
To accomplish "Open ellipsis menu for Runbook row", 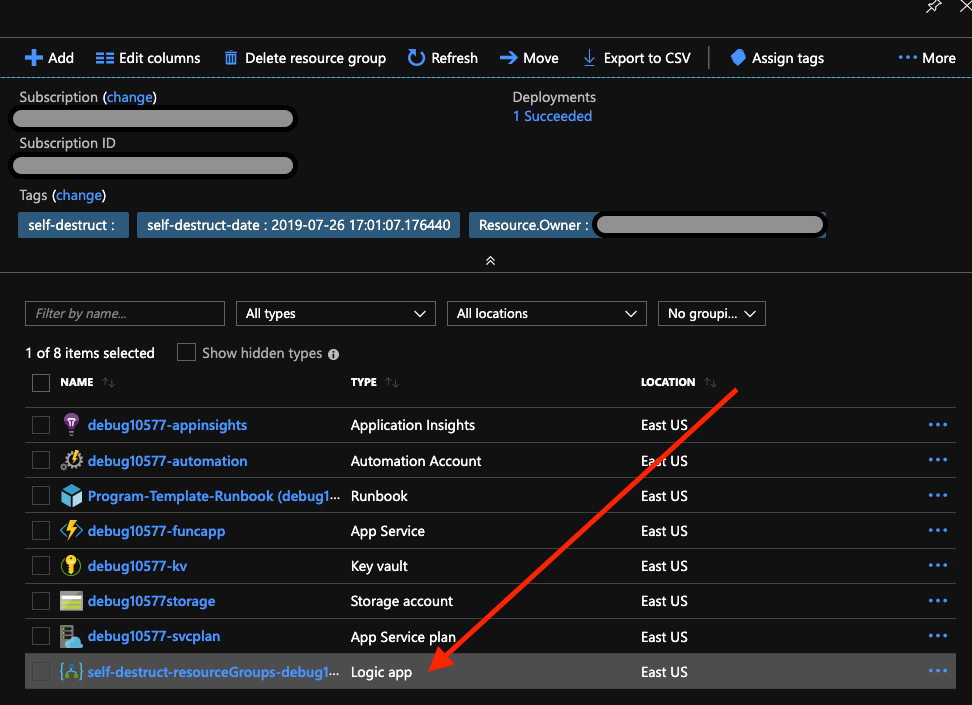I will point(938,495).
